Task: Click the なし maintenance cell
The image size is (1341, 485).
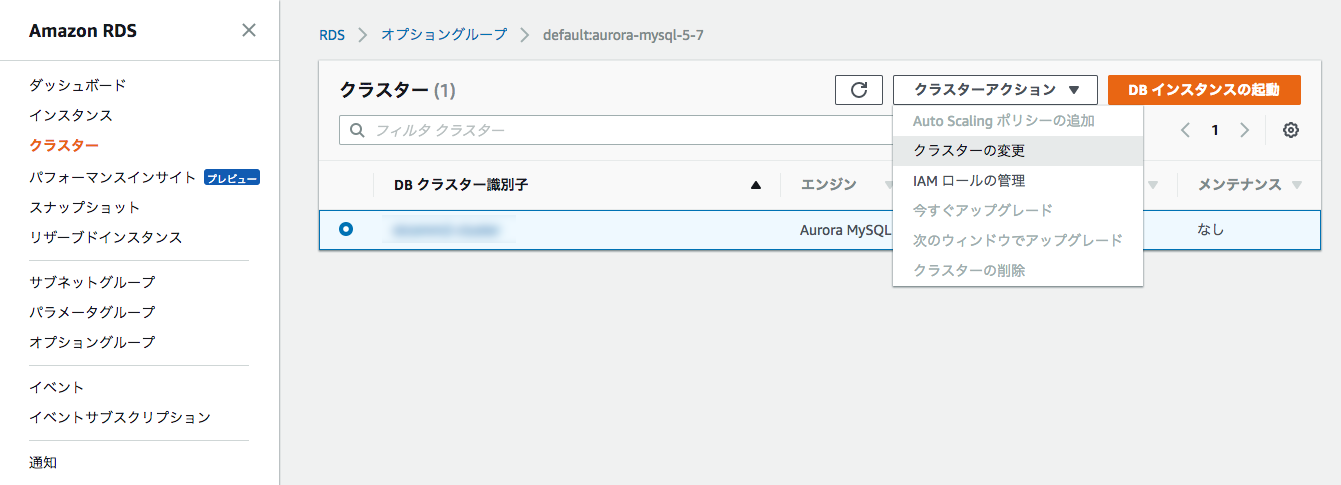Action: pyautogui.click(x=1211, y=230)
